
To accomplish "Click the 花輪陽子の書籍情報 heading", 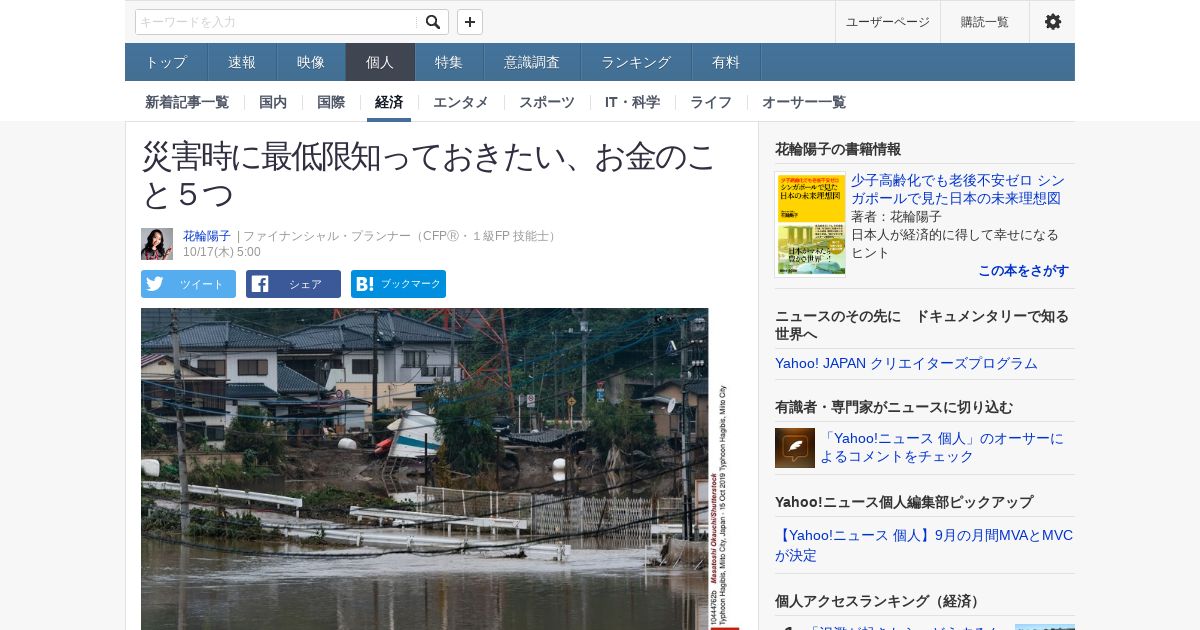I will pyautogui.click(x=838, y=149).
